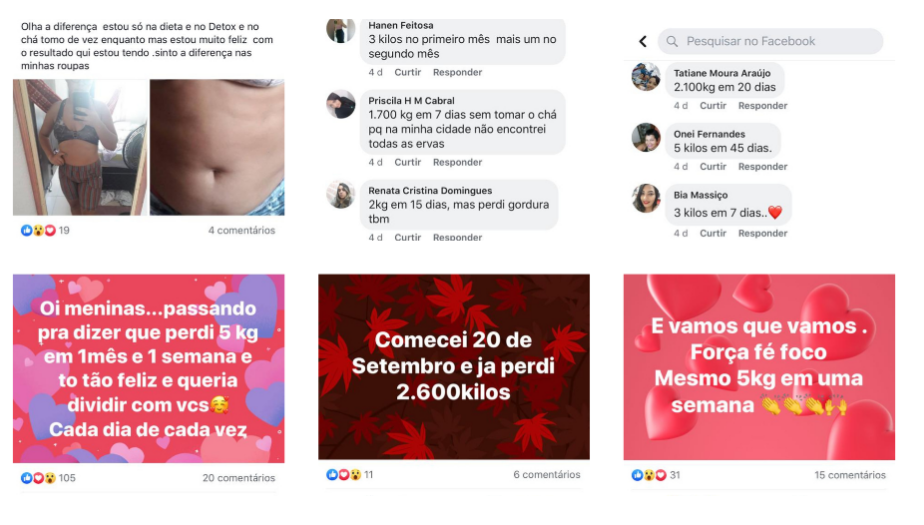This screenshot has width=924, height=525.
Task: Click reaction icons on the 105-reactions post
Action: click(x=38, y=478)
